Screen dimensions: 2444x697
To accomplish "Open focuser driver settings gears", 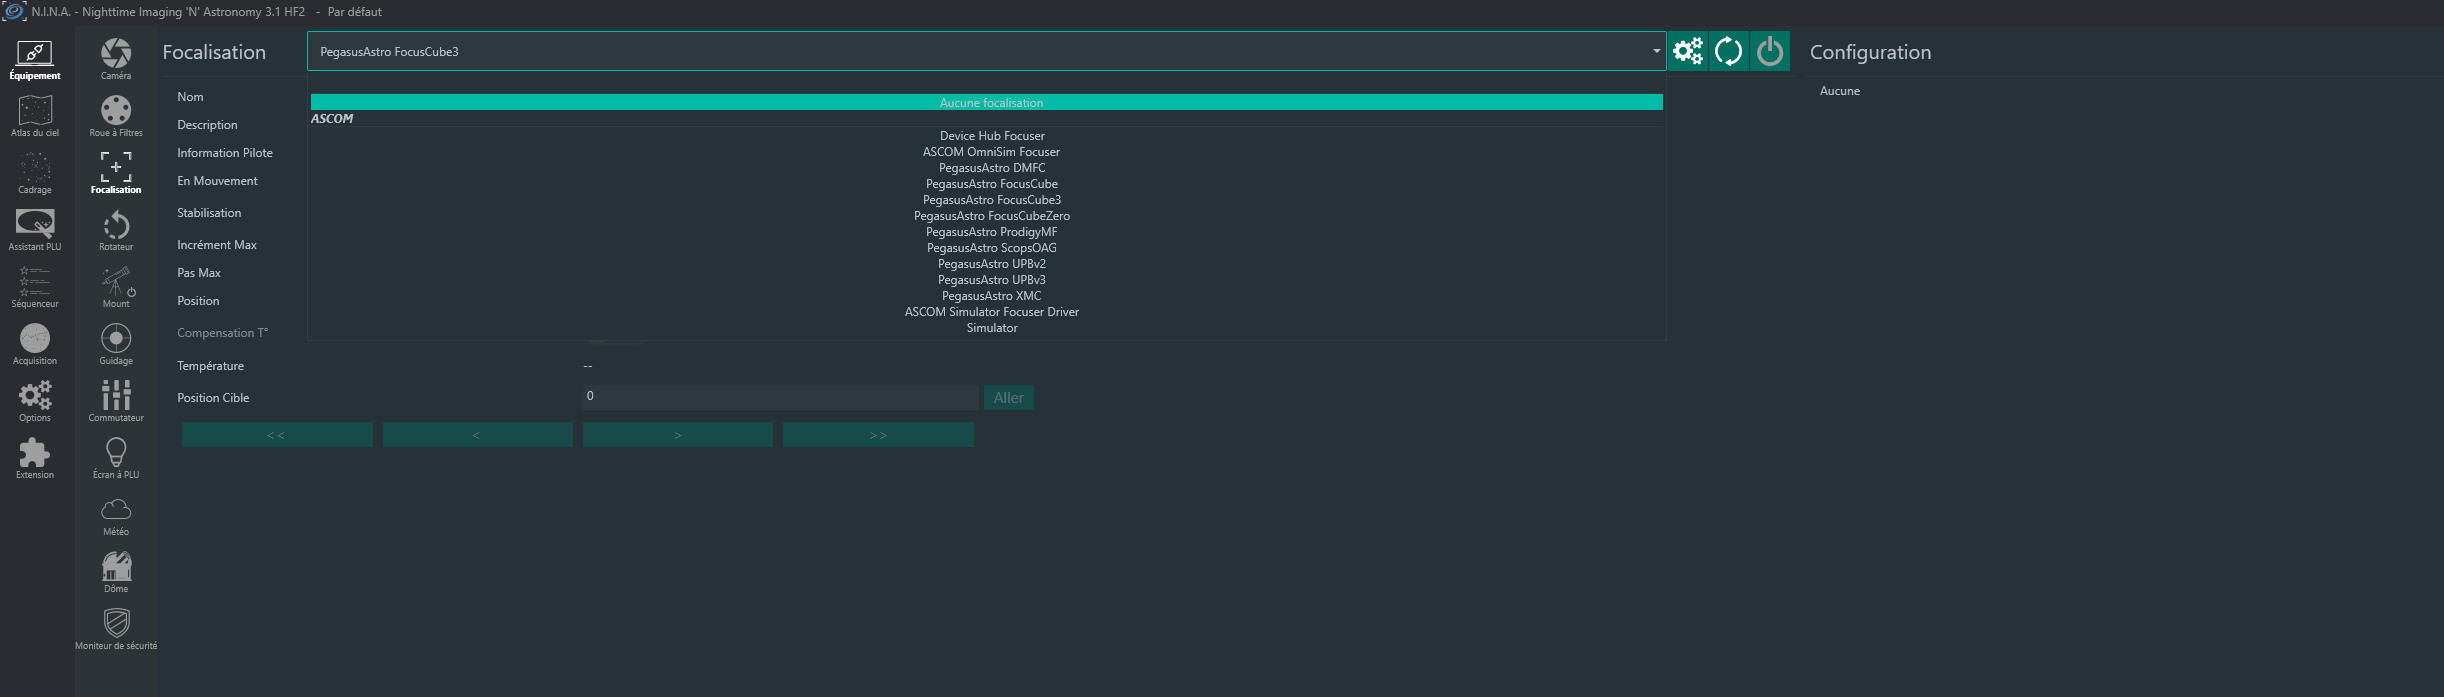I will tap(1688, 51).
